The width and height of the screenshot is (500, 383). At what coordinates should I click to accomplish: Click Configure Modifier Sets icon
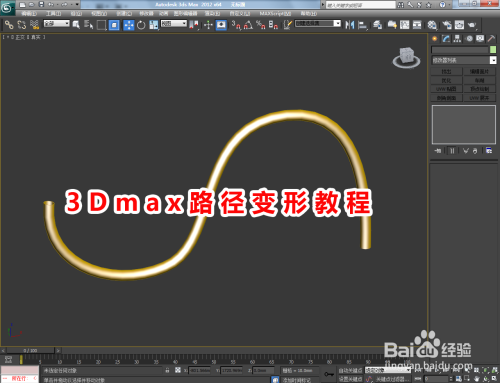[x=489, y=151]
